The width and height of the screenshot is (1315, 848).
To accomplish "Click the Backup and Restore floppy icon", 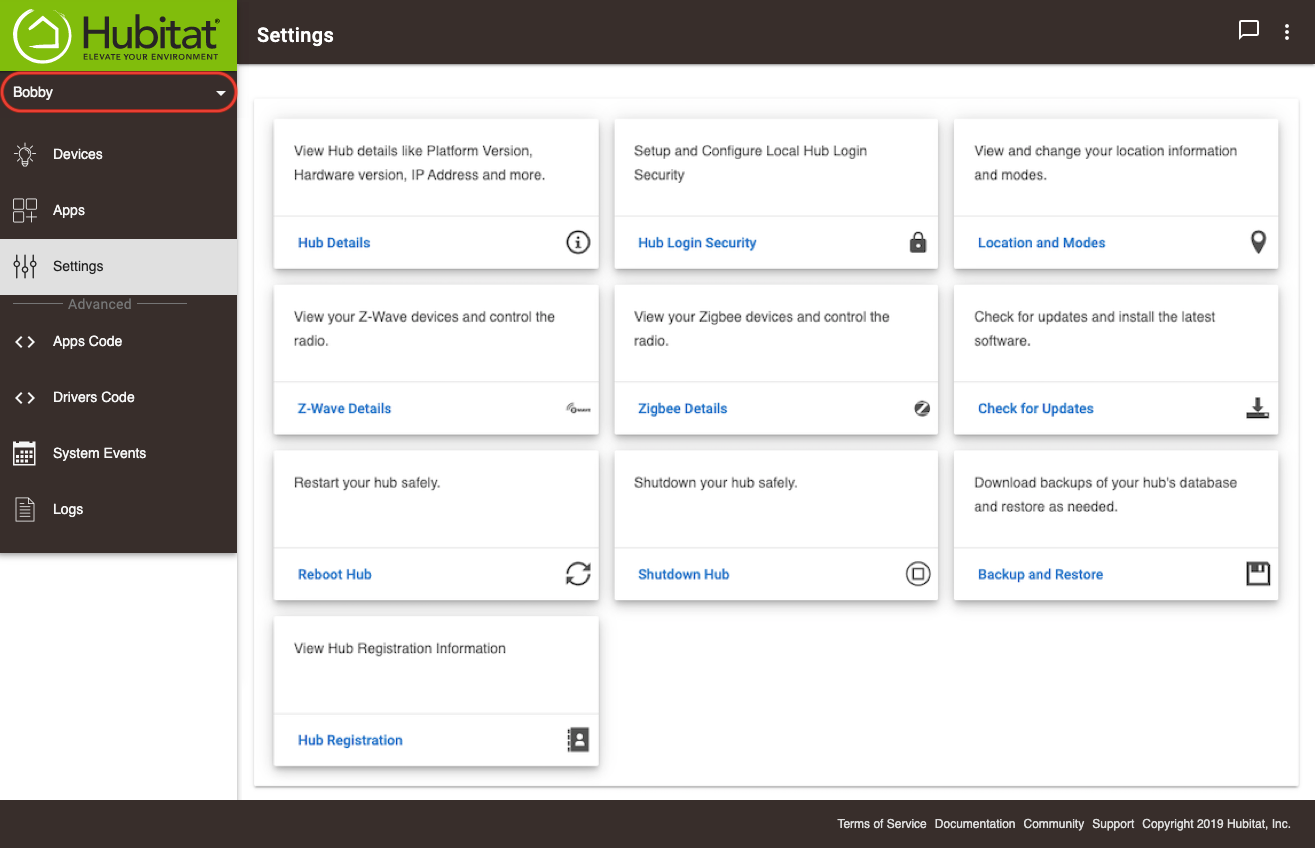I will (x=1258, y=574).
